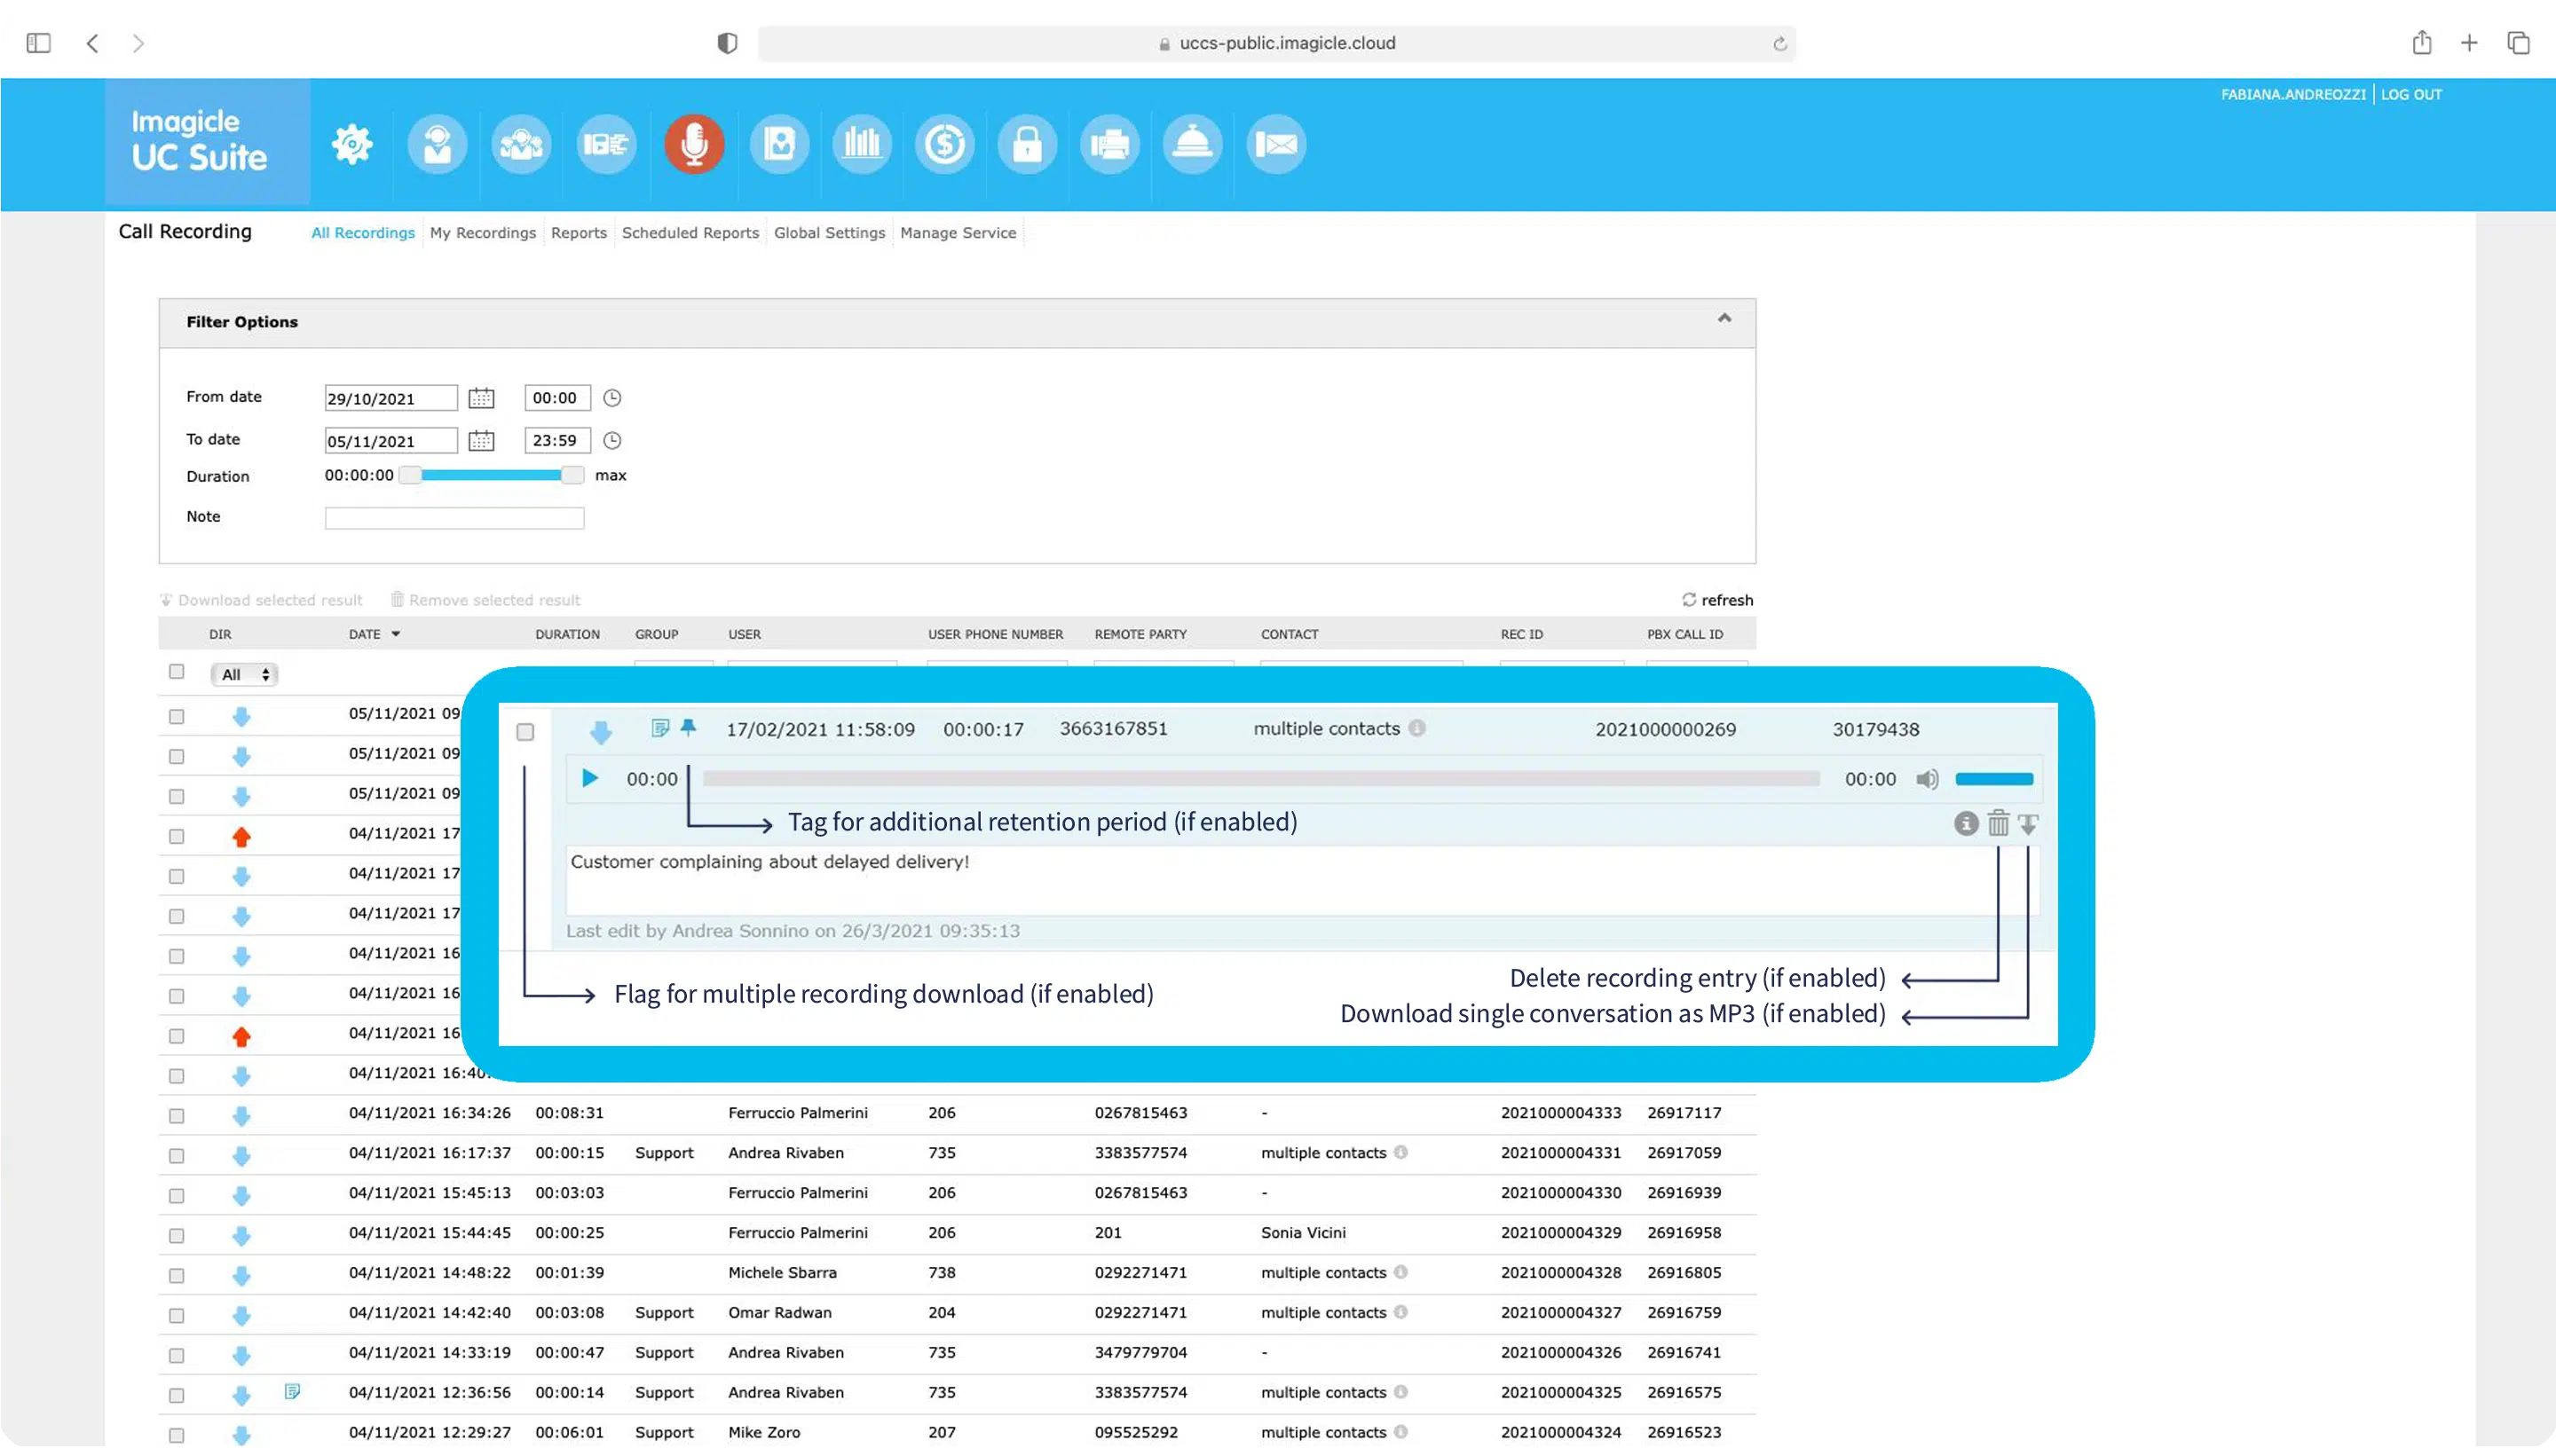Open the Call Recording microphone icon
The width and height of the screenshot is (2556, 1456).
click(x=693, y=144)
